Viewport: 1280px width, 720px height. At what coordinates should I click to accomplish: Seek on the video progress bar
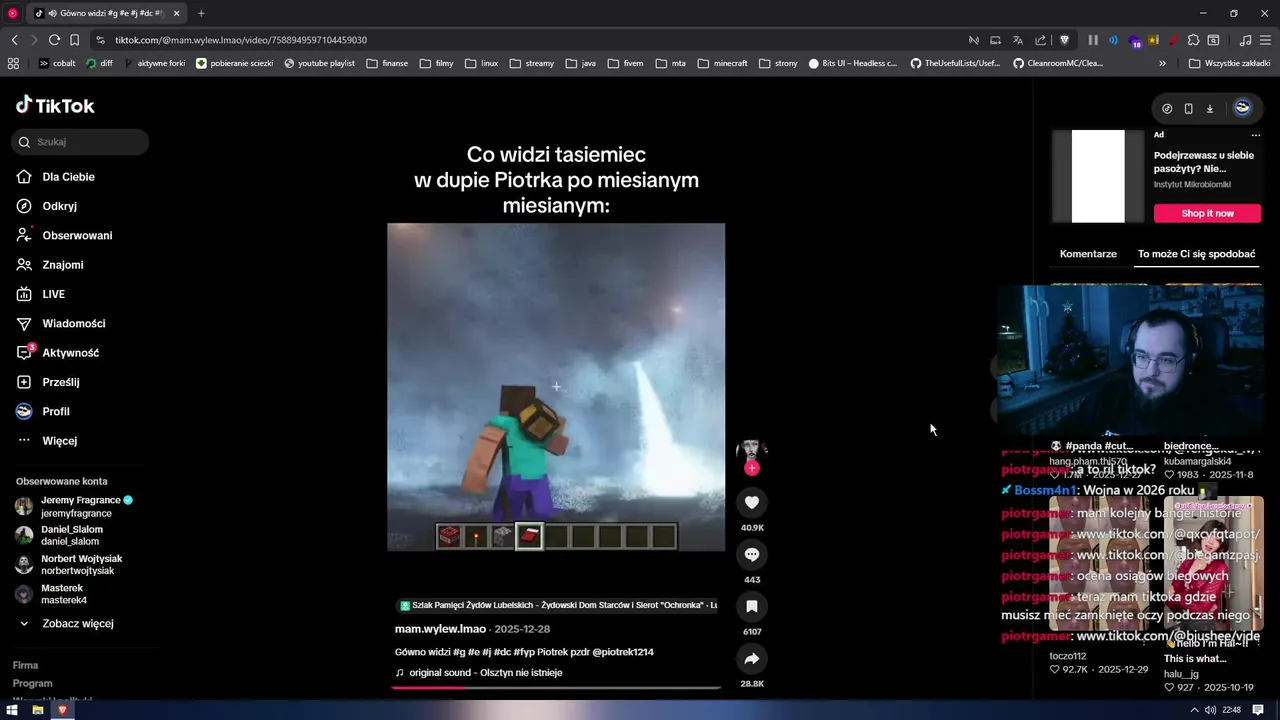[556, 687]
